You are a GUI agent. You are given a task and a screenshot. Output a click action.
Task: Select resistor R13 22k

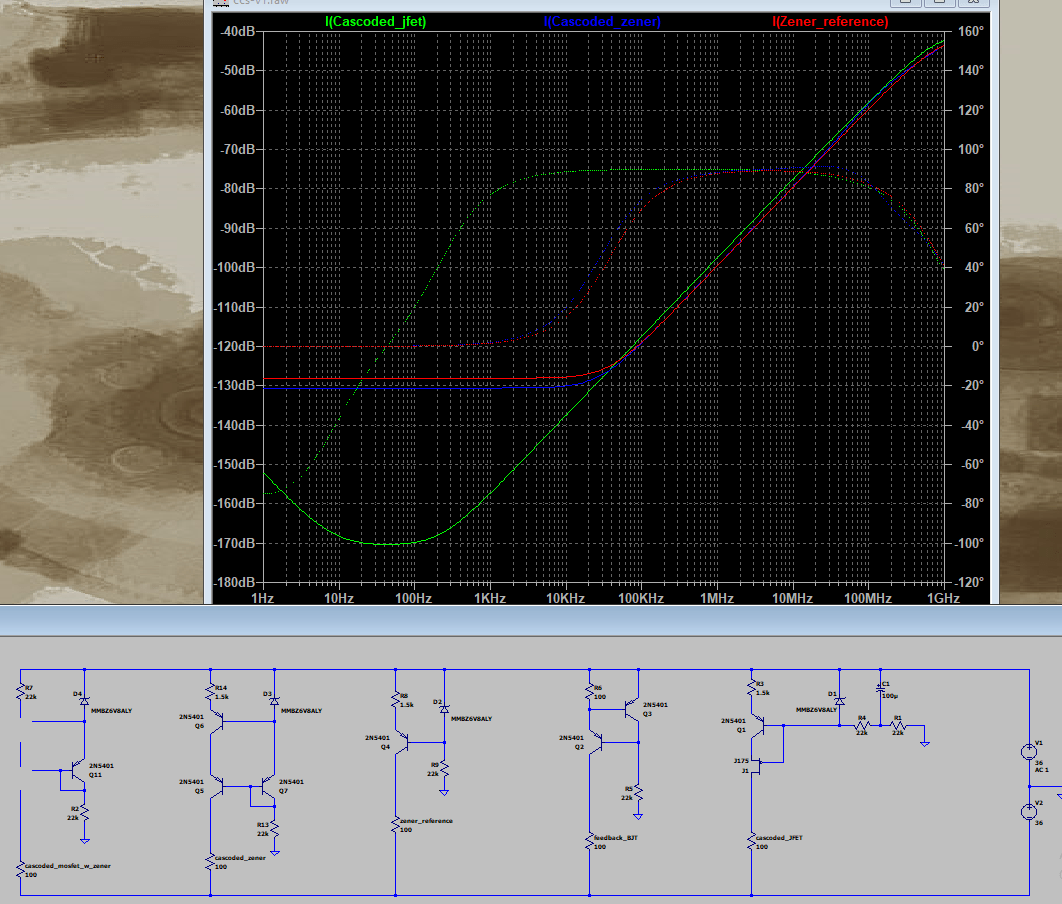pyautogui.click(x=274, y=830)
